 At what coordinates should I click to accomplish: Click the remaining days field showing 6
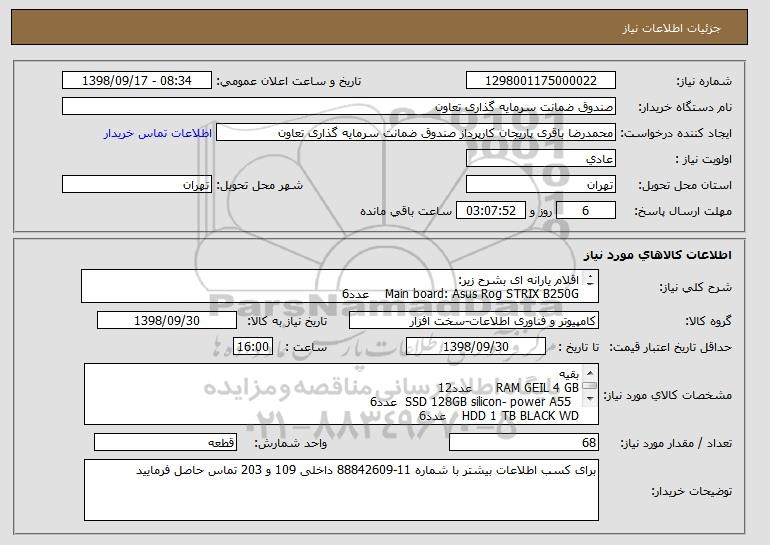pos(585,211)
